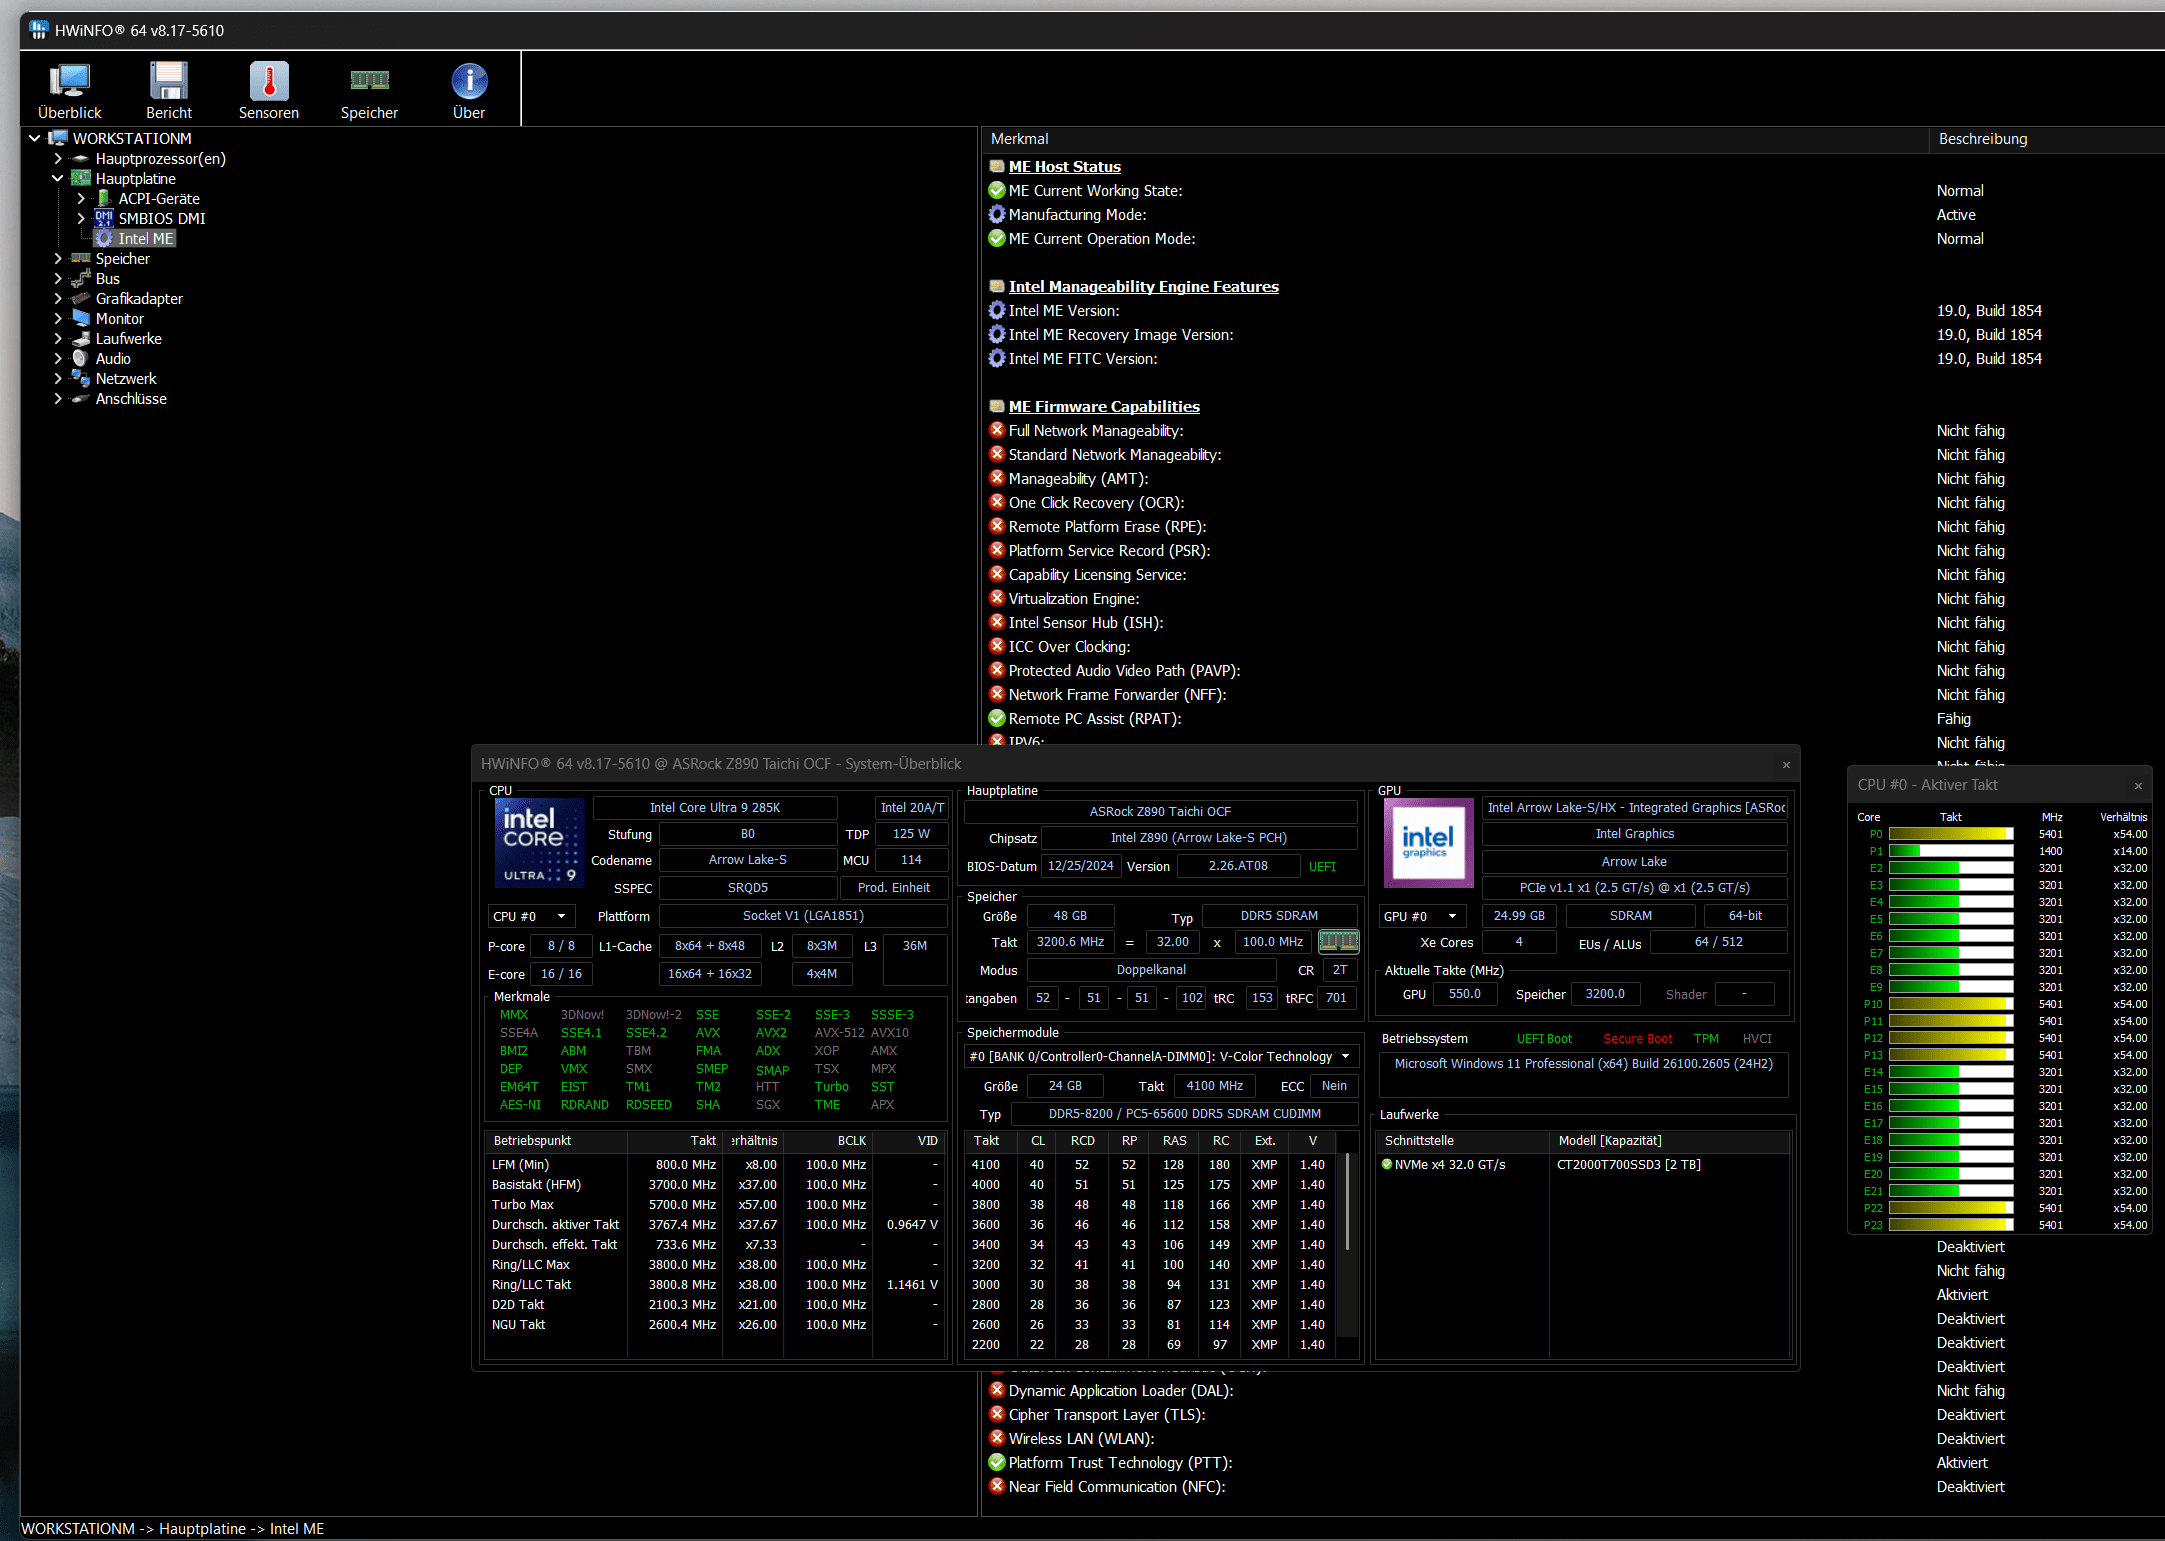
Task: Click the Intel Core Ultra 9 285K field
Action: tap(715, 807)
